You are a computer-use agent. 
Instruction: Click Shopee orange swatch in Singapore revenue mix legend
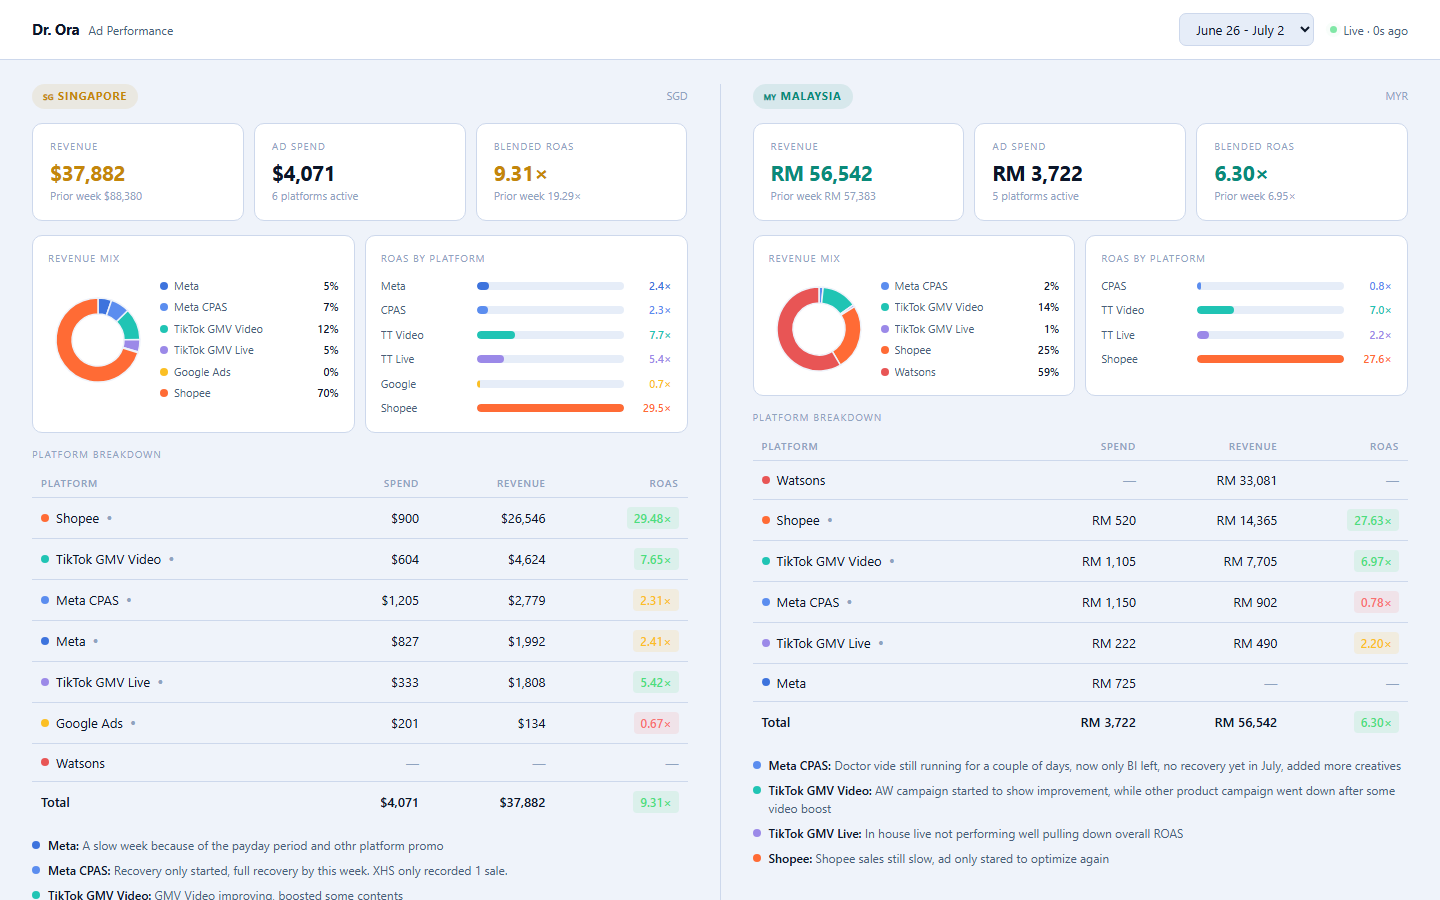pyautogui.click(x=164, y=393)
